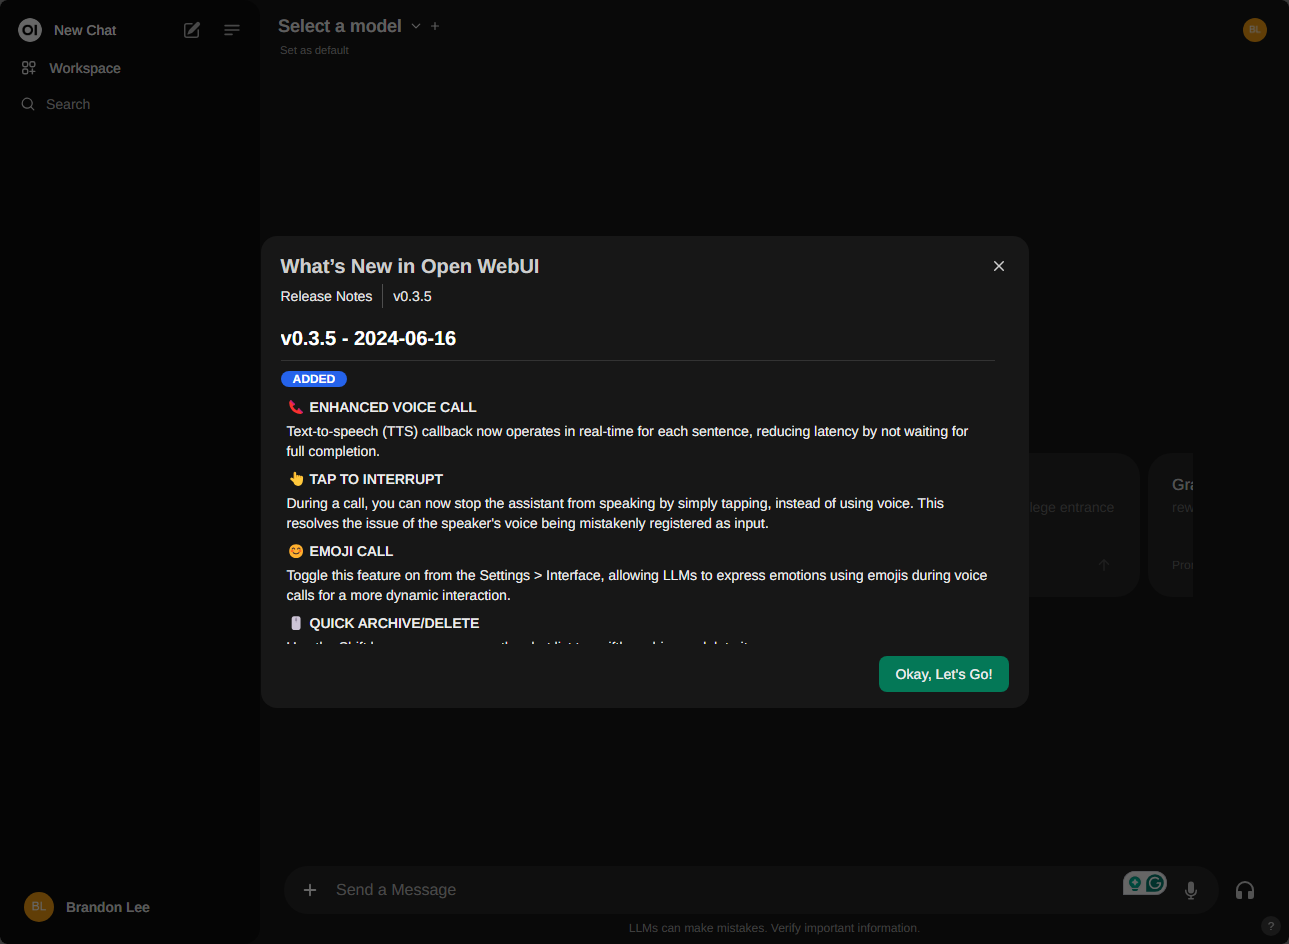Click the Grammarly extension icon
The image size is (1289, 944).
(x=1156, y=883)
